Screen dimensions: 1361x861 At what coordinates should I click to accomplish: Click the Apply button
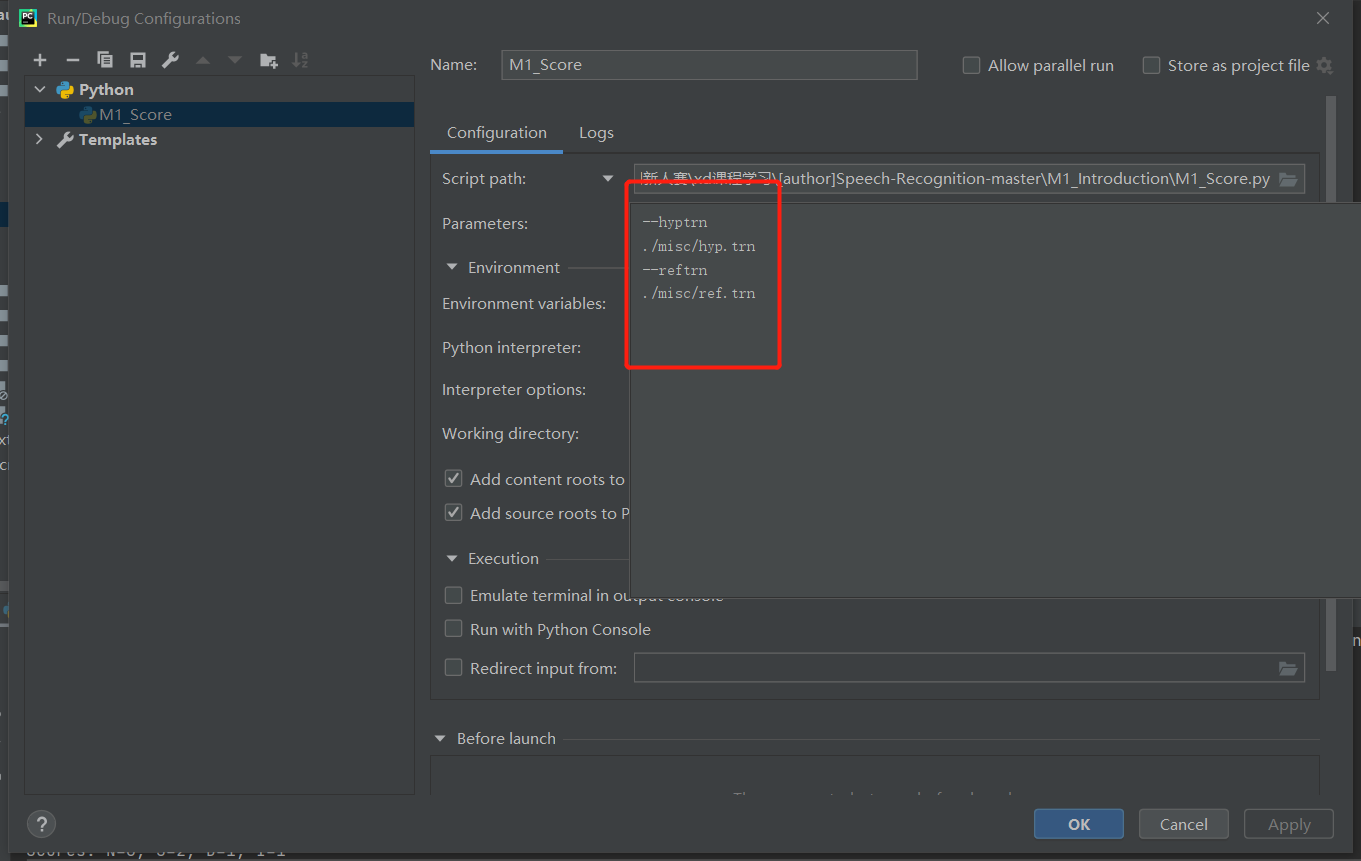(1289, 824)
